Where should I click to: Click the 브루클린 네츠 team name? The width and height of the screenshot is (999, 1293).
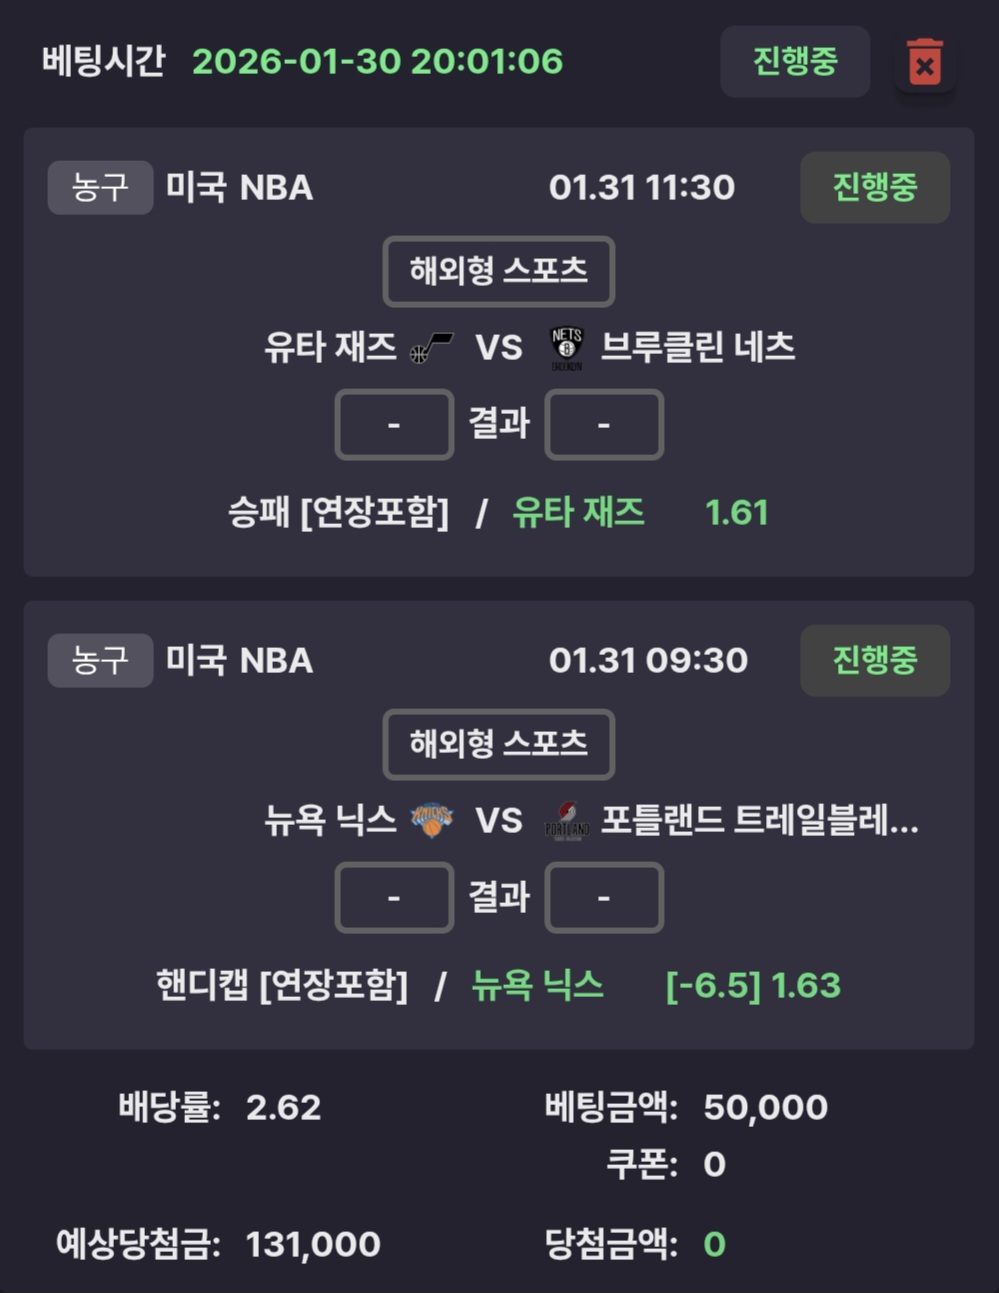coord(697,348)
